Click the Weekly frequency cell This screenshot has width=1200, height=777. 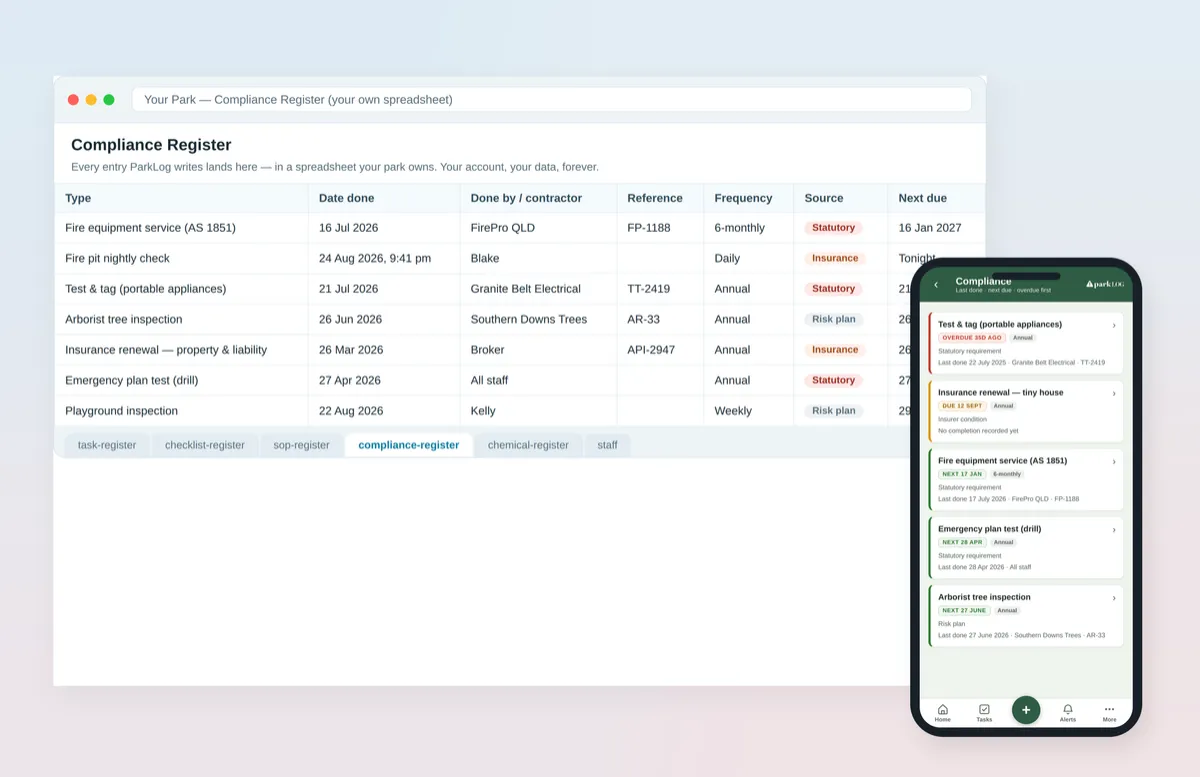748,411
